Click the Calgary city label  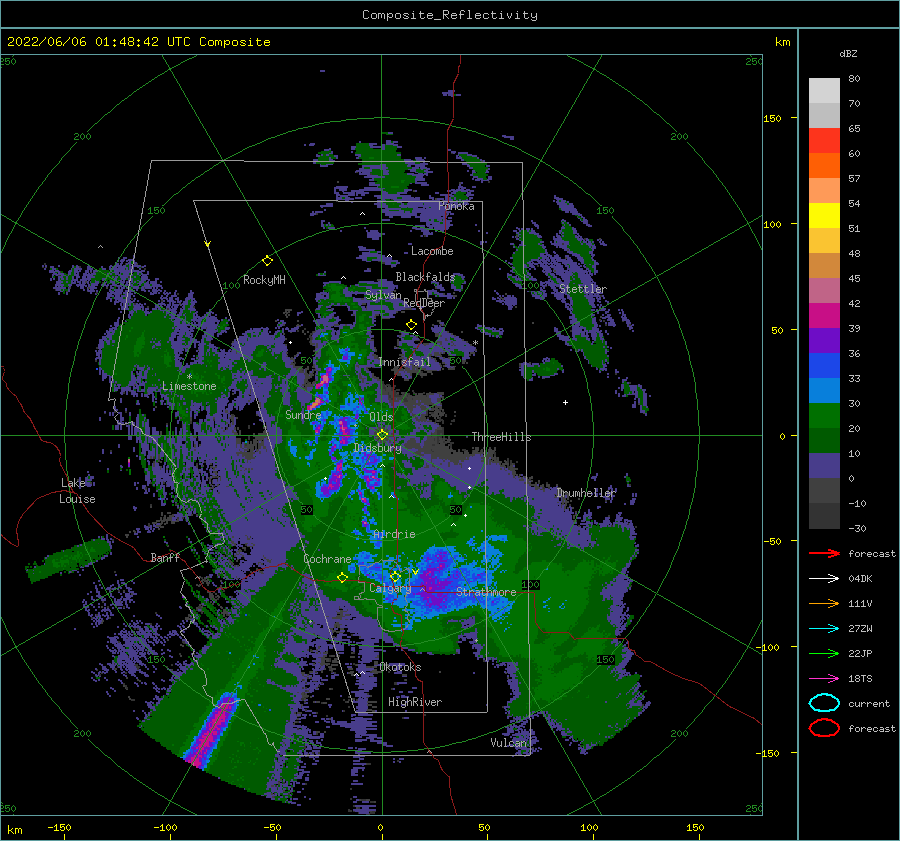tap(390, 588)
